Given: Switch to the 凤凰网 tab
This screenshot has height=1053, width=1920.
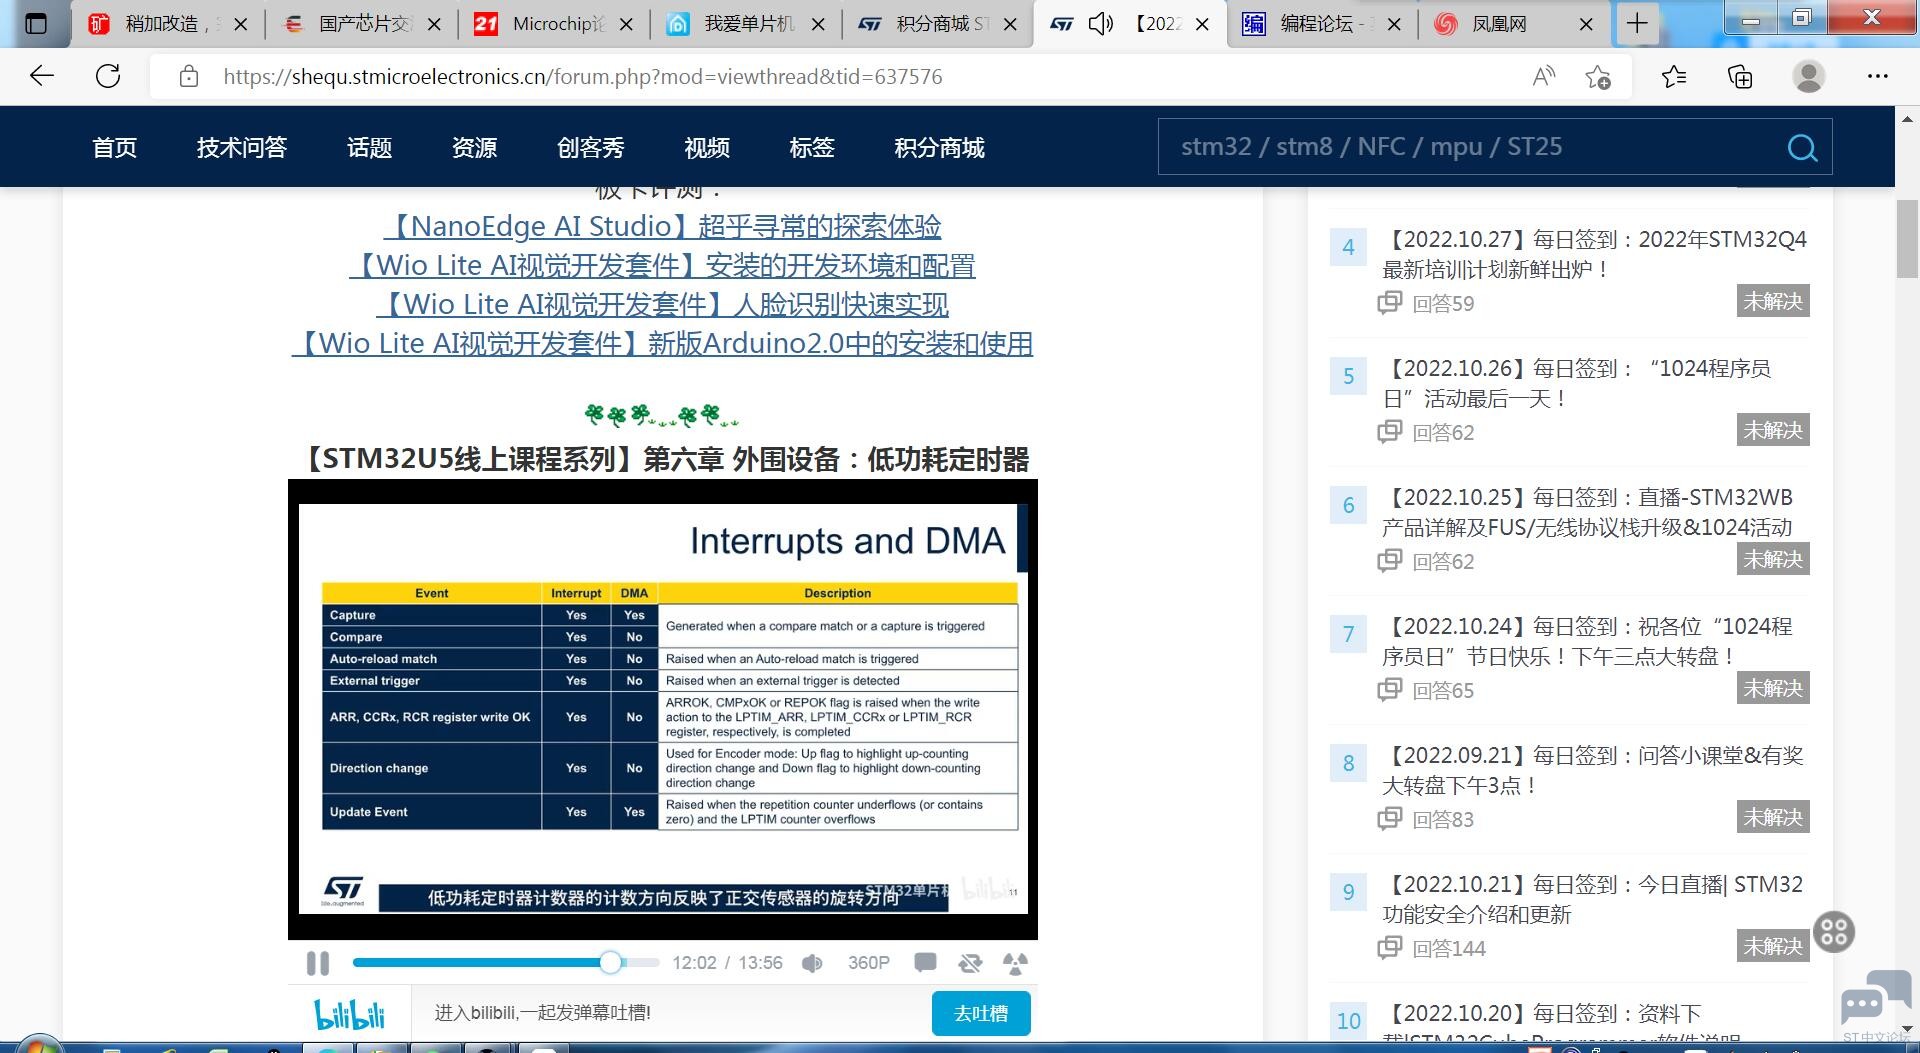Looking at the screenshot, I should [x=1498, y=24].
